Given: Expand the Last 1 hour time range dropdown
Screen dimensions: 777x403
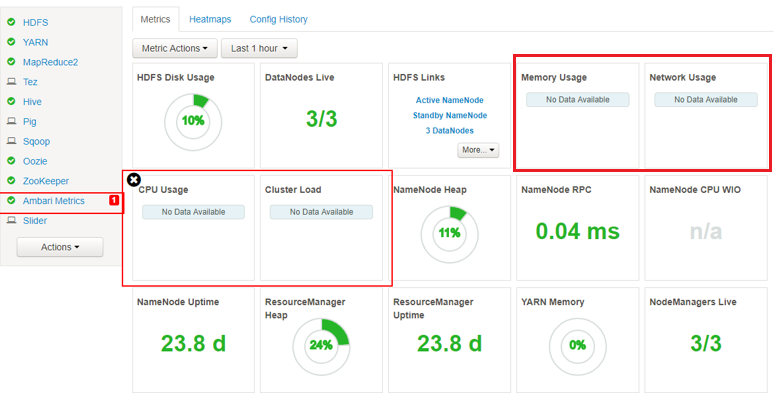Looking at the screenshot, I should (x=258, y=48).
